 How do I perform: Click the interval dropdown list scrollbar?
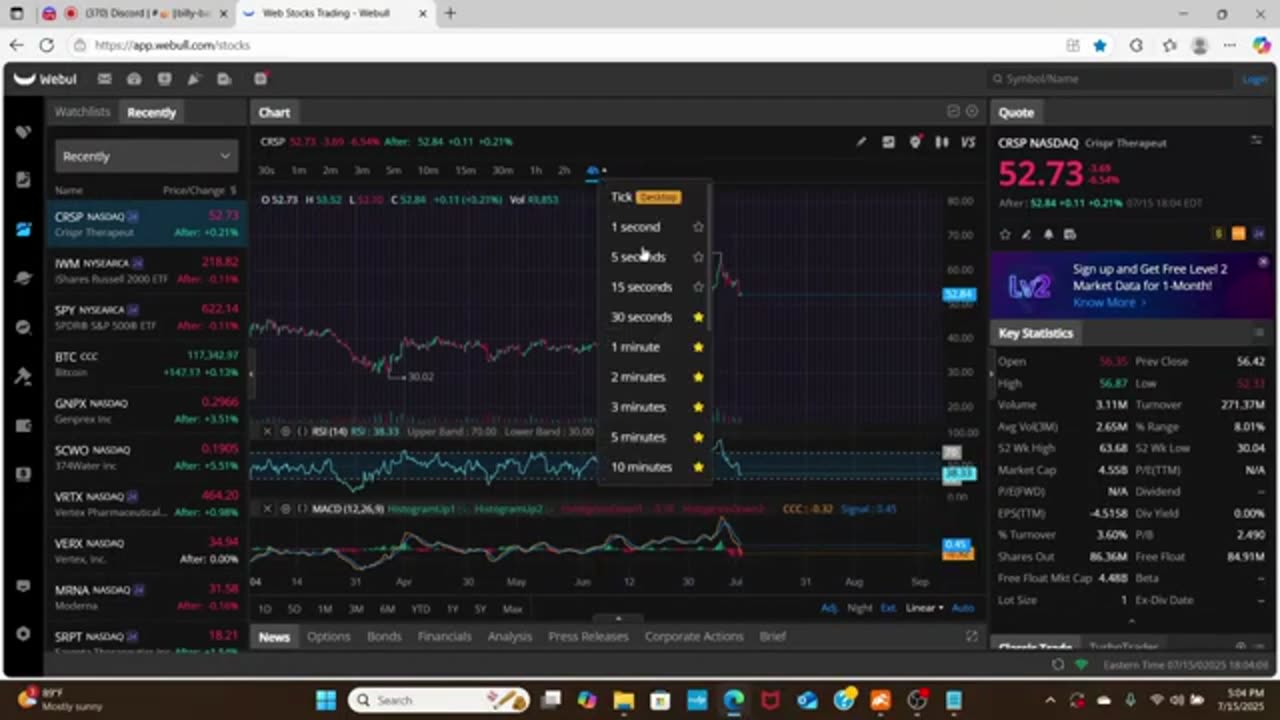click(710, 258)
